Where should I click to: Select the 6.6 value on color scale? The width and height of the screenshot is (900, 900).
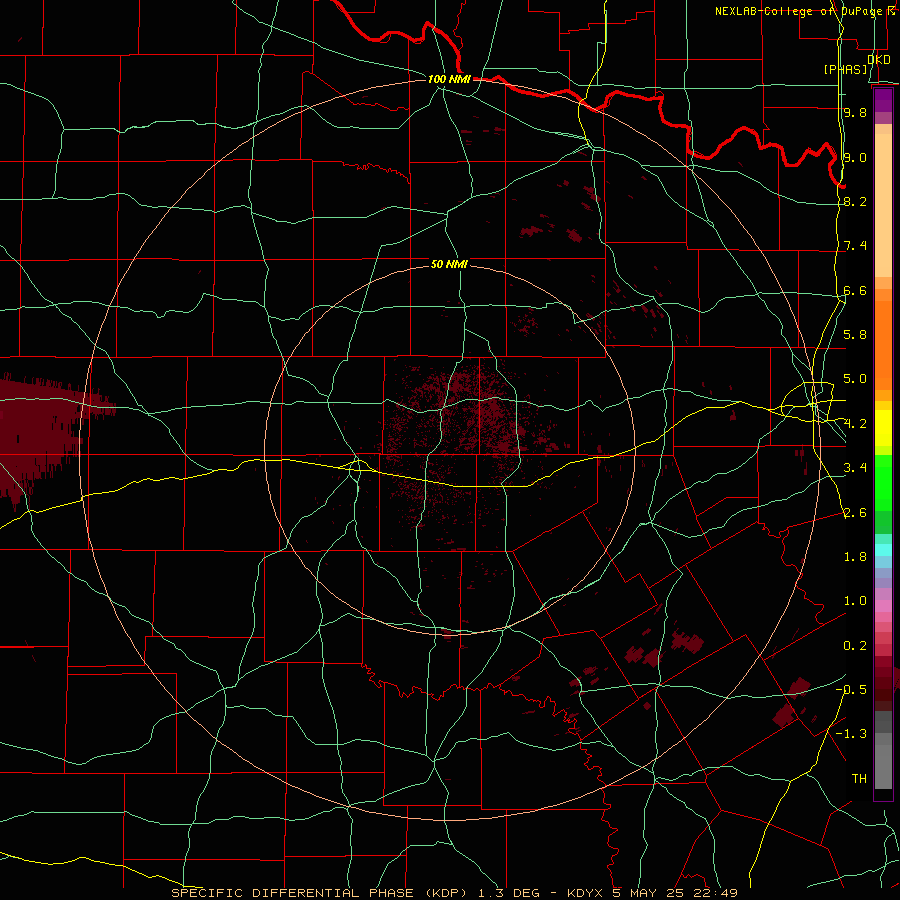855,290
